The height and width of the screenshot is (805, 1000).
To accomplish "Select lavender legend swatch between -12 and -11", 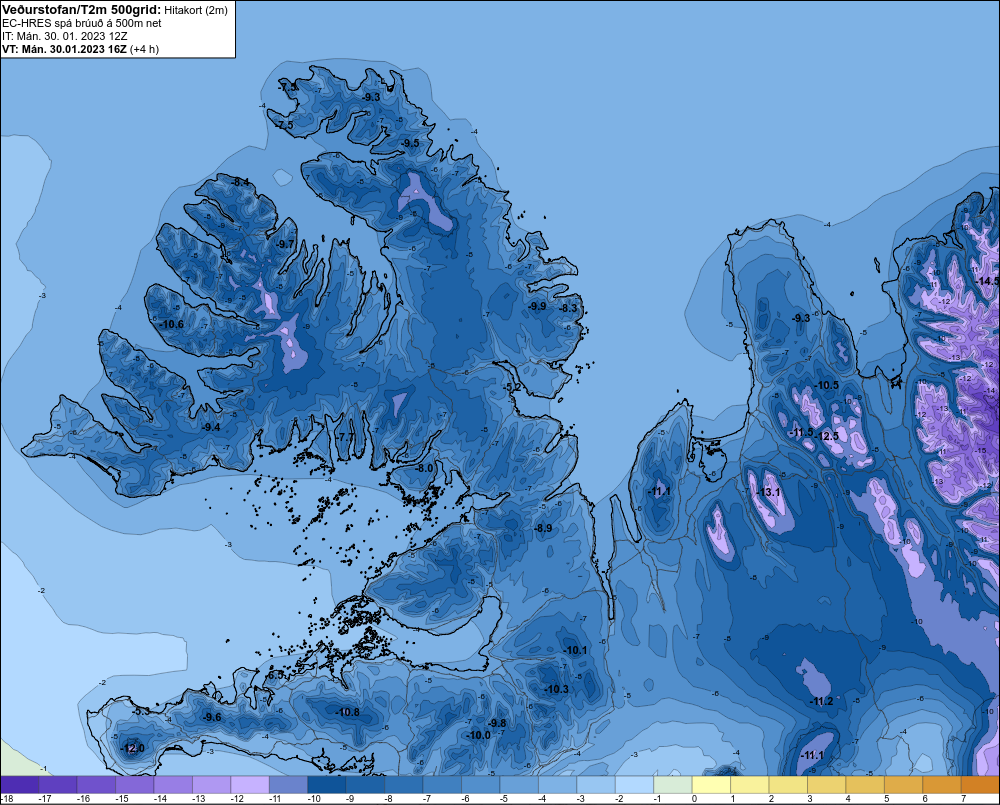I will click(x=250, y=784).
